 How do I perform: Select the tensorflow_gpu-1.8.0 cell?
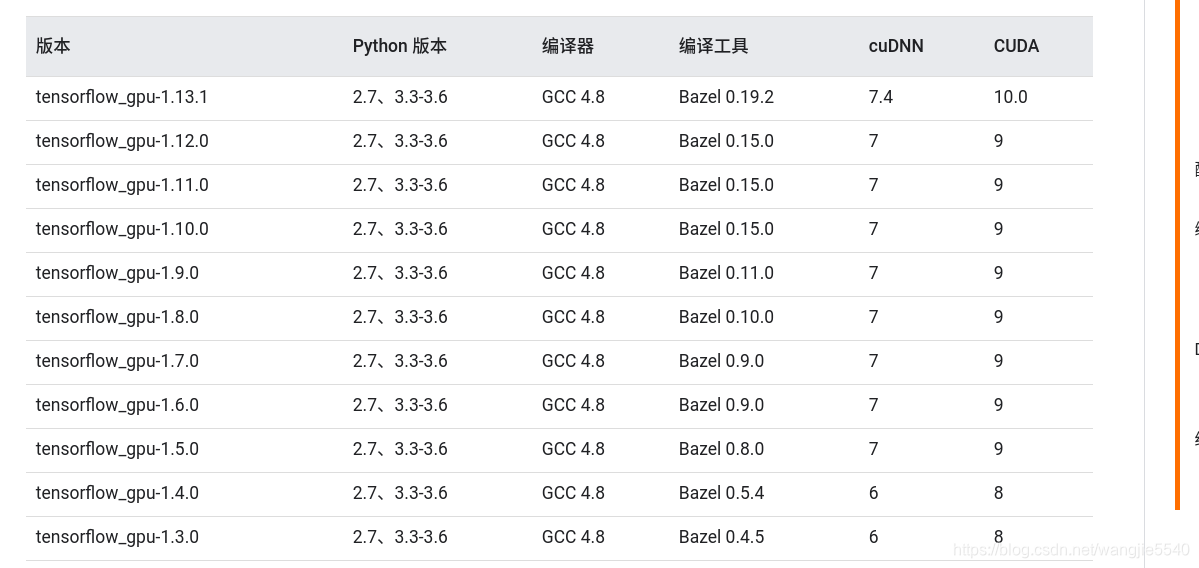[117, 317]
